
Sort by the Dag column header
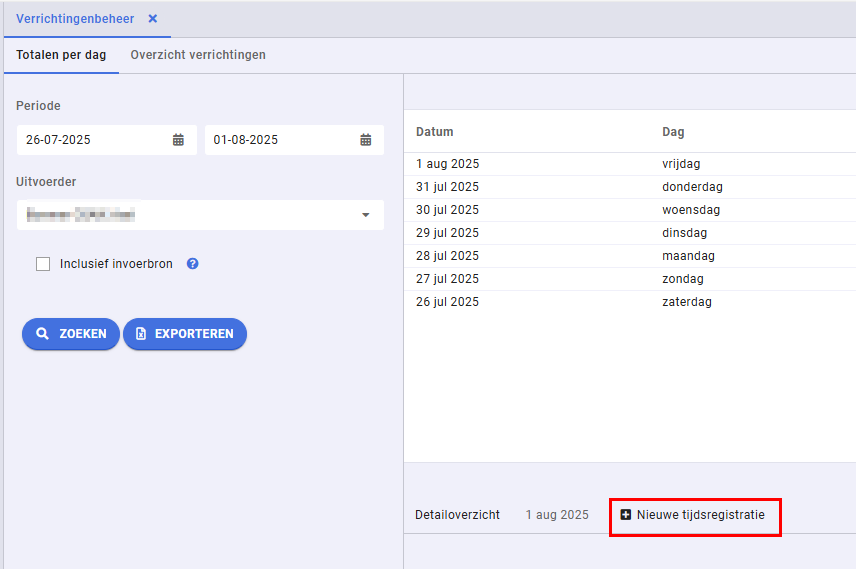673,132
